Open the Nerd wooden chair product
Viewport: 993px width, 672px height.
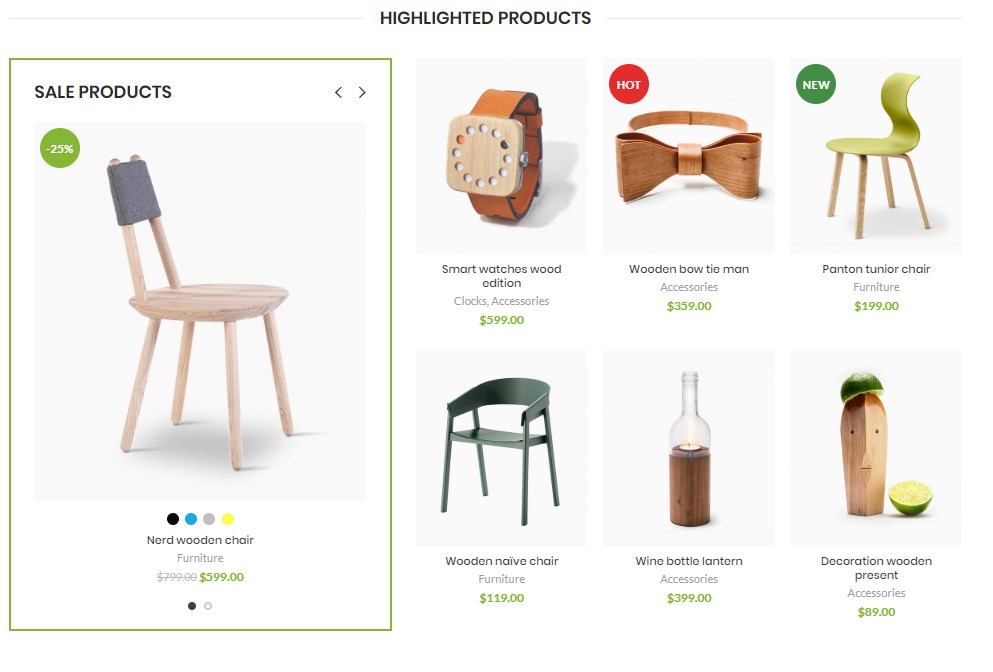coord(199,539)
